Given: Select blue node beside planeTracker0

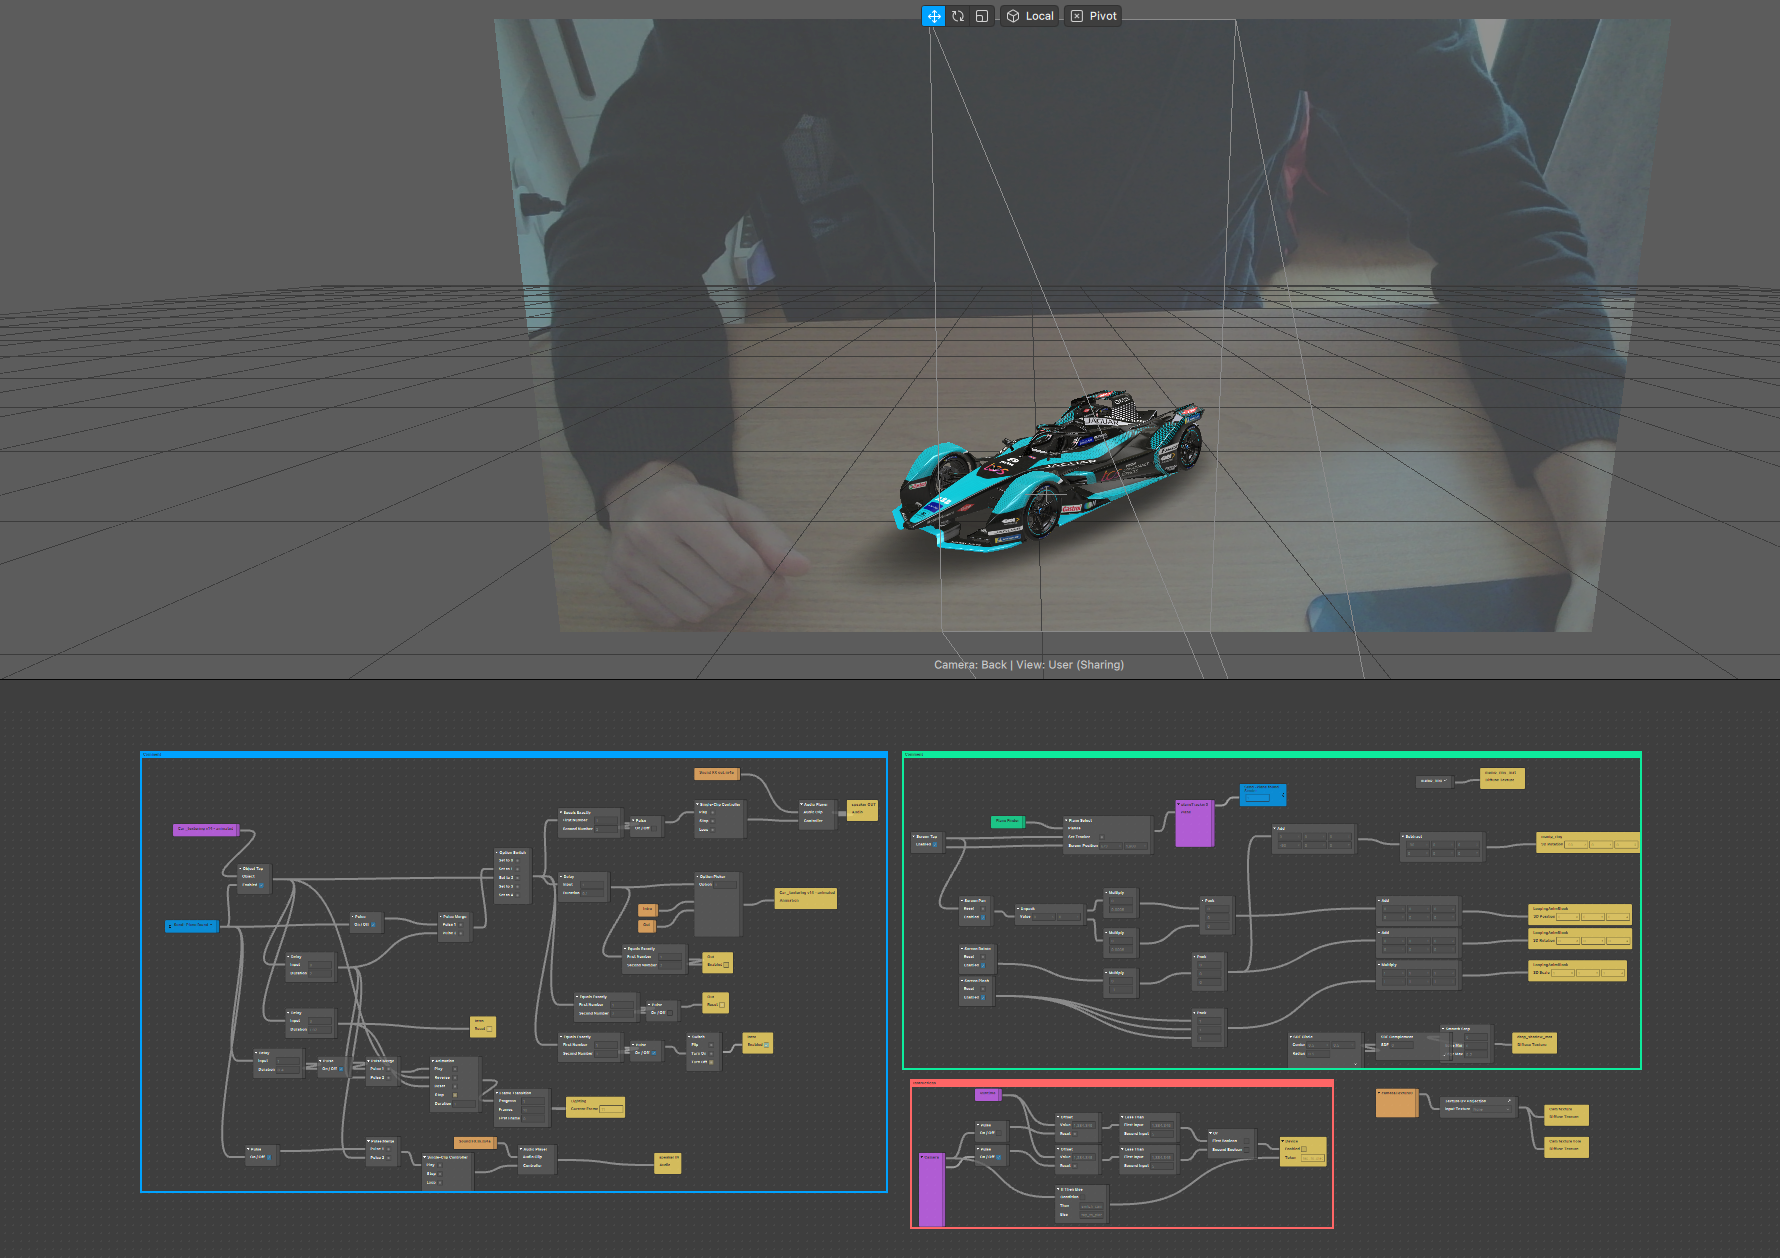Looking at the screenshot, I should [x=1263, y=795].
